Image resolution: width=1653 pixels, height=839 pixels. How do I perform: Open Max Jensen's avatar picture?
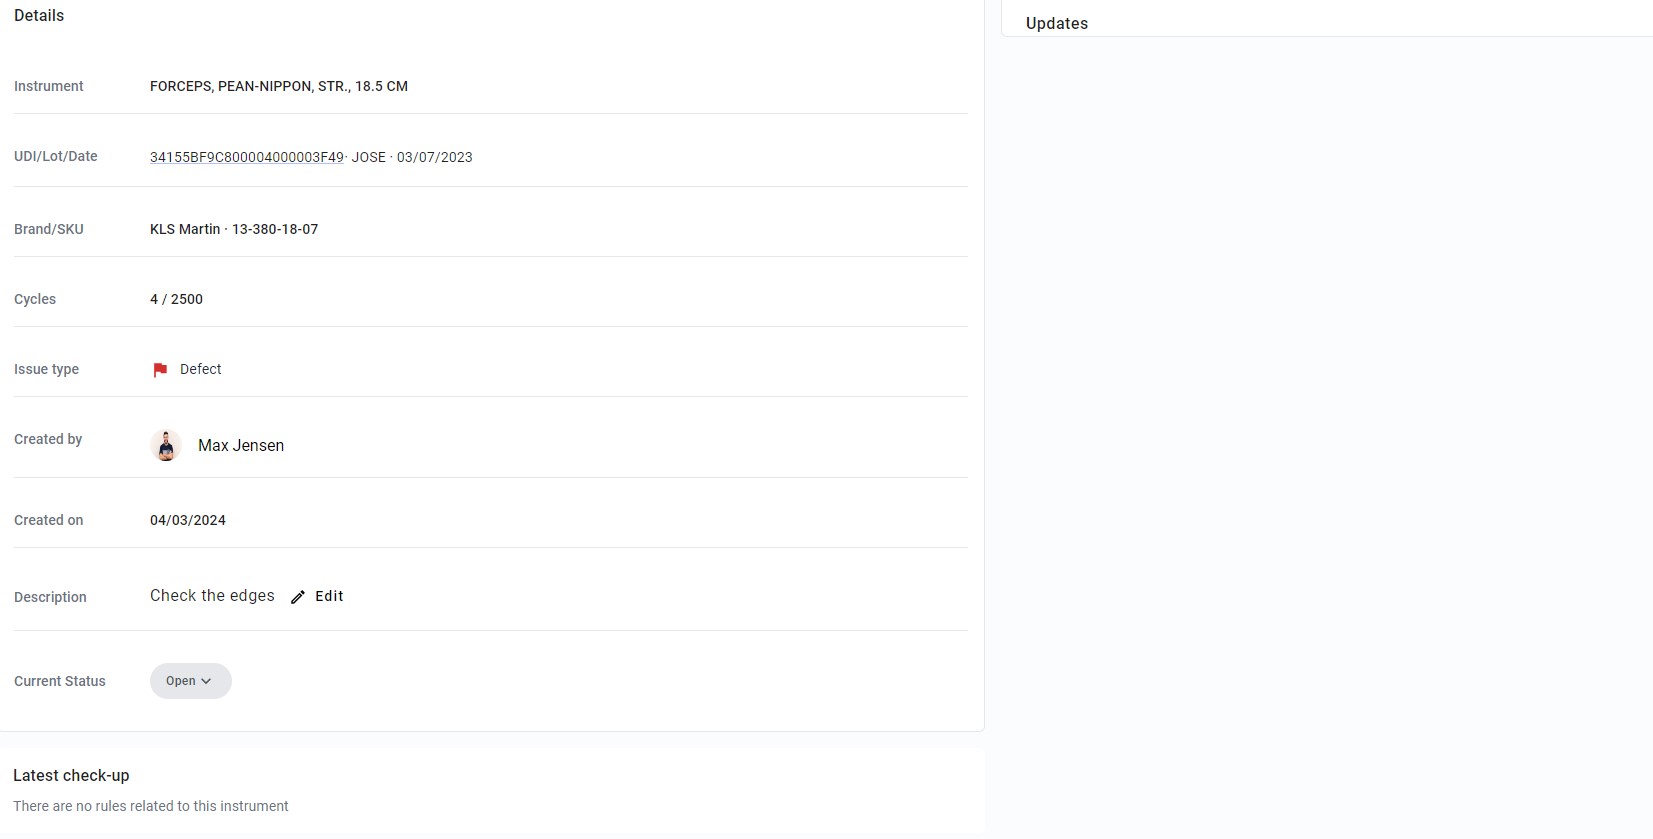pos(166,445)
